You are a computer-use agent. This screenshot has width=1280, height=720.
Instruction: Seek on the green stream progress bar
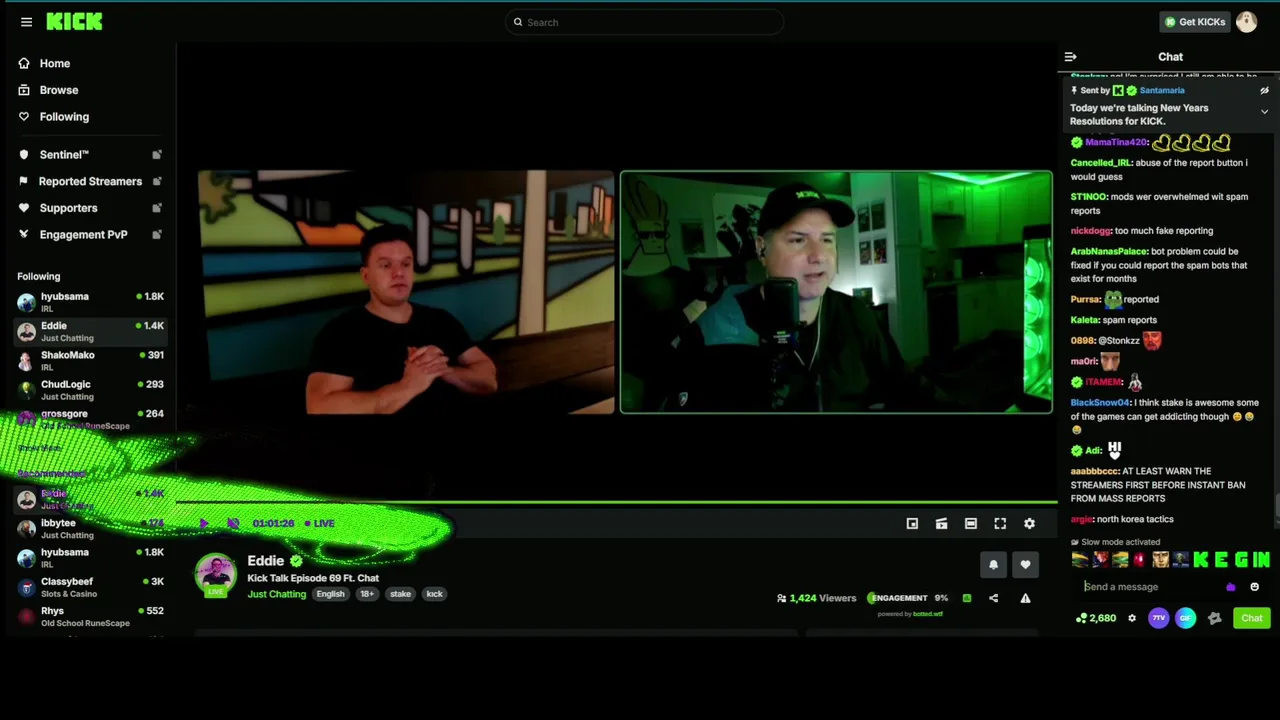pos(616,502)
